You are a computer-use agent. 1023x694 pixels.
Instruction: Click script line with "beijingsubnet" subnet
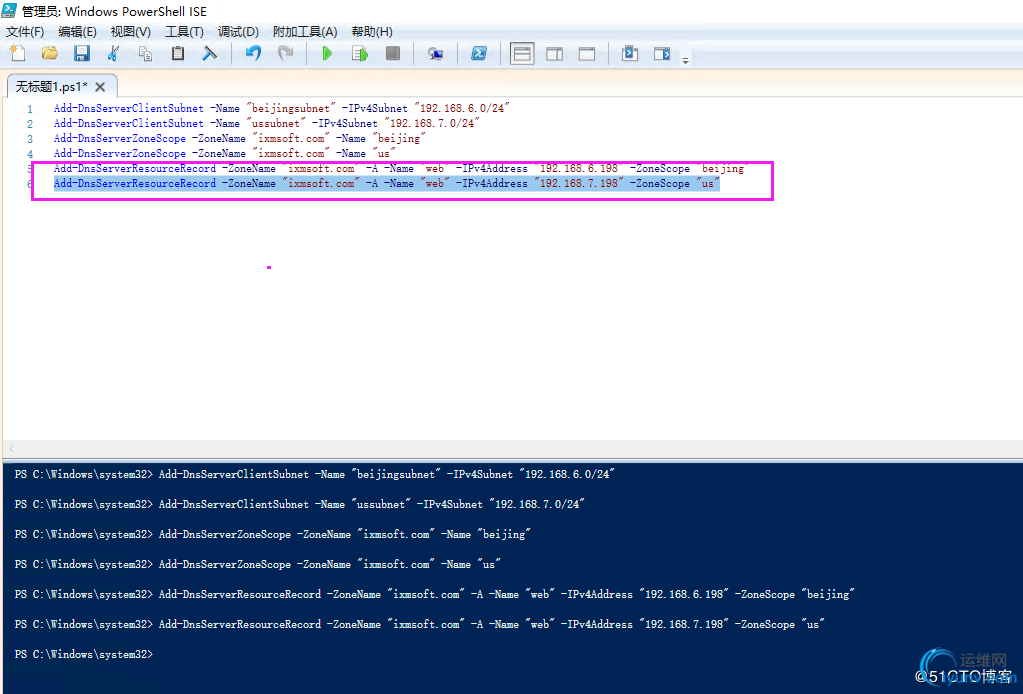click(282, 108)
